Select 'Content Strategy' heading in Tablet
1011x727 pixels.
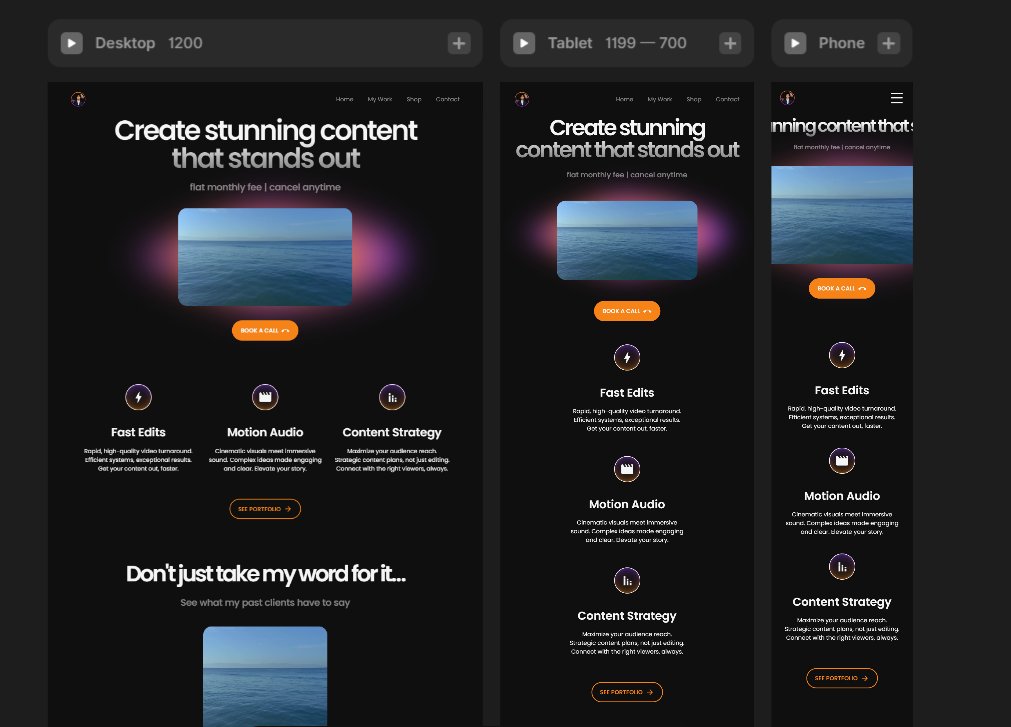pyautogui.click(x=627, y=616)
